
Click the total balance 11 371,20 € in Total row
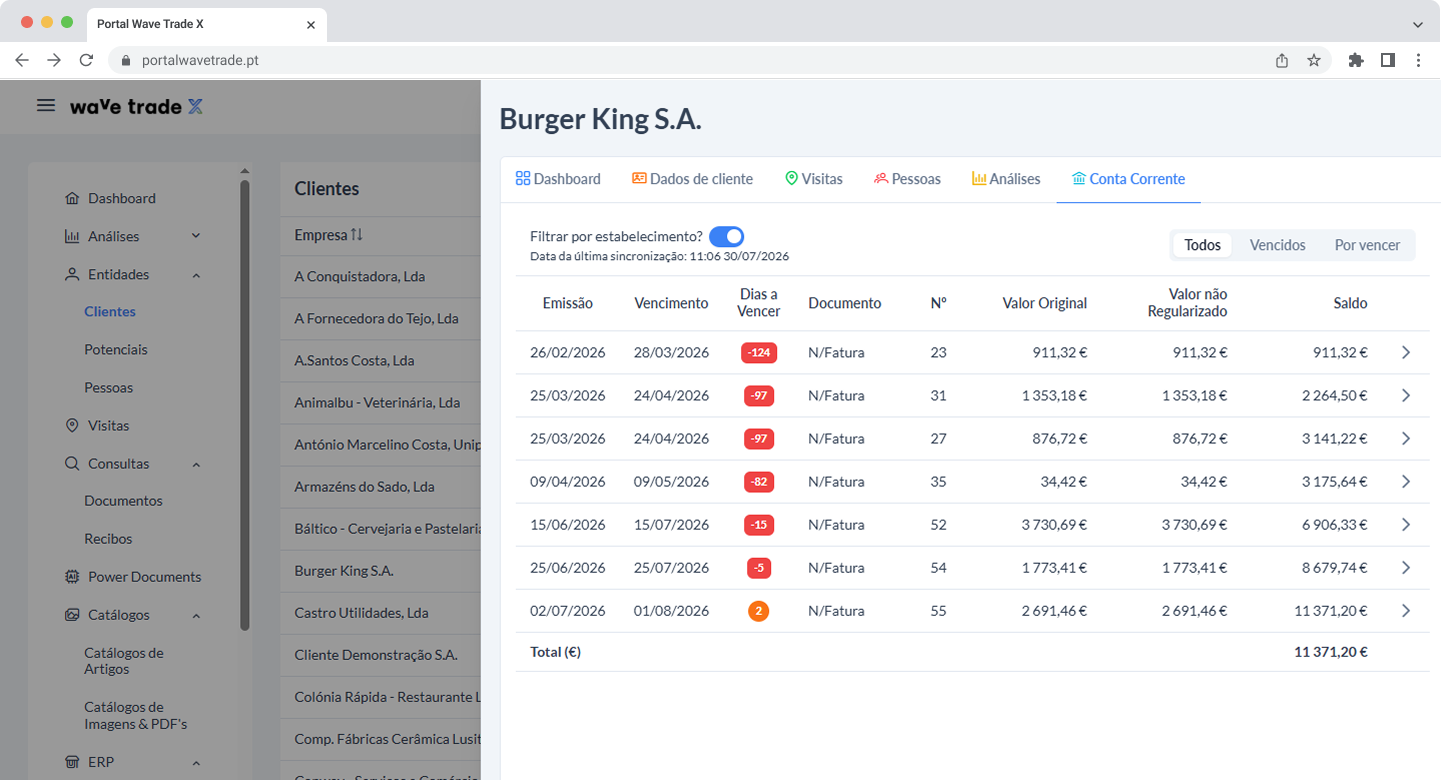[x=1330, y=652]
